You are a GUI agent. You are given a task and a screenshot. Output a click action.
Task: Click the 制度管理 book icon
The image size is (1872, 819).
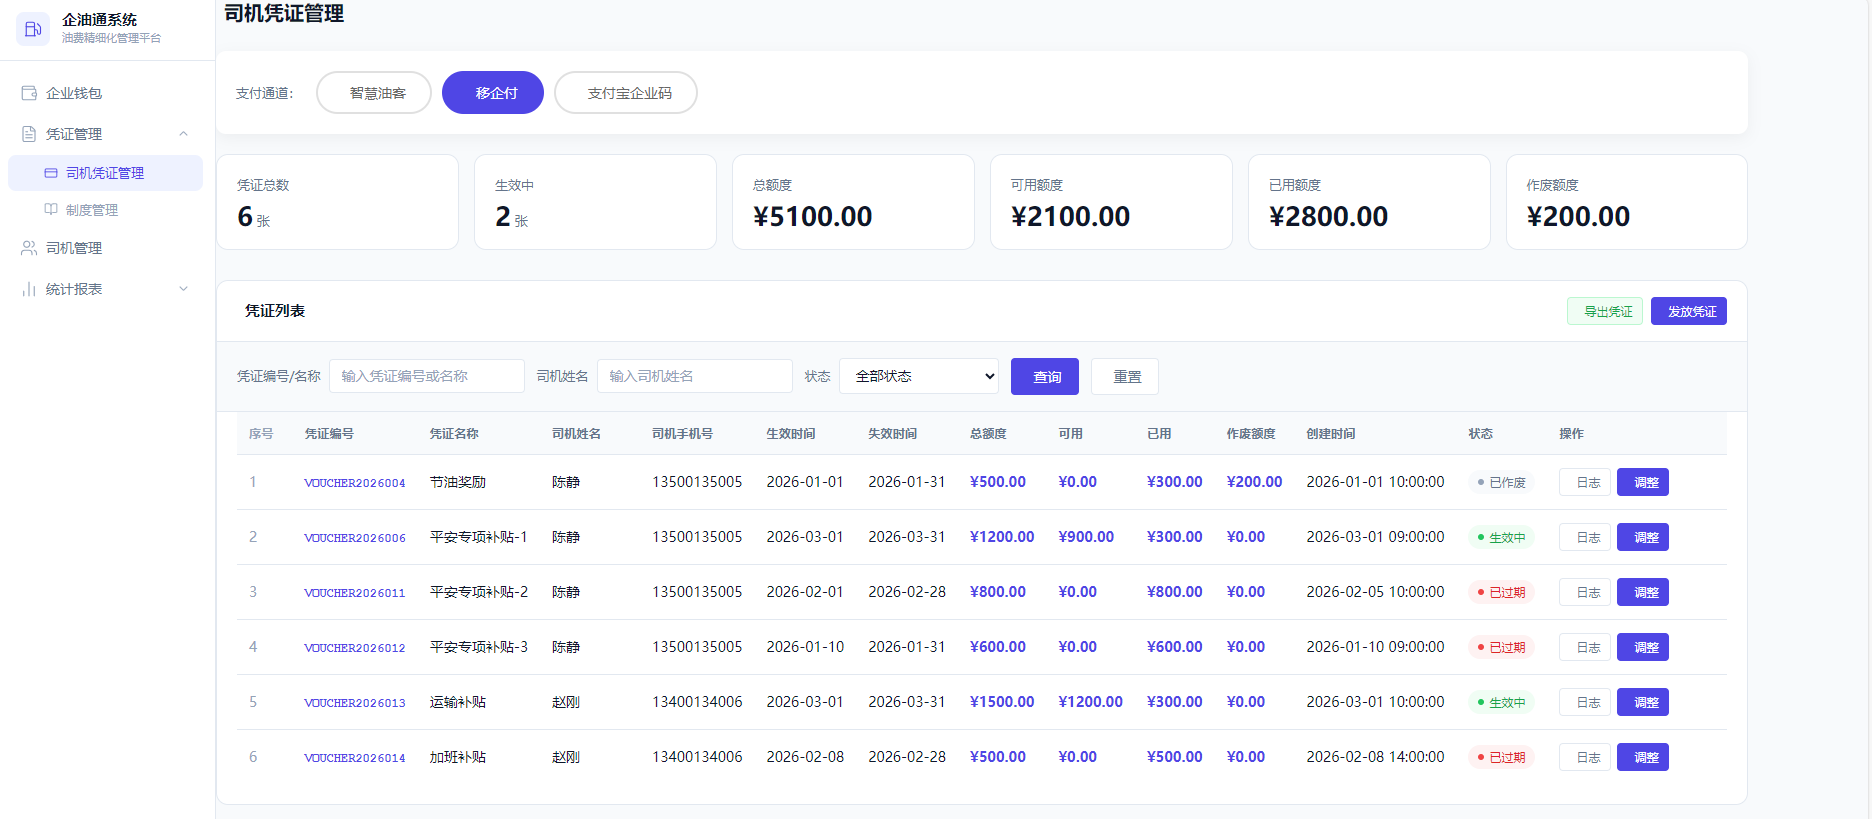pos(51,210)
